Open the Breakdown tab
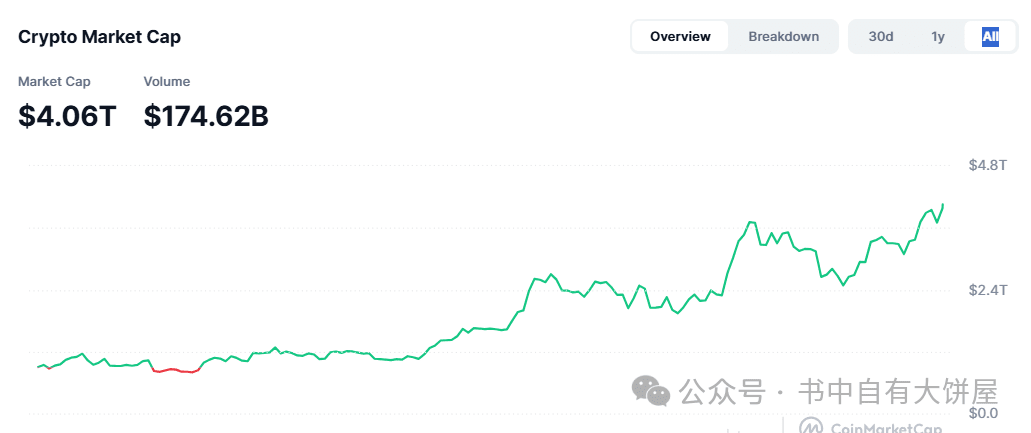1031x433 pixels. point(784,36)
